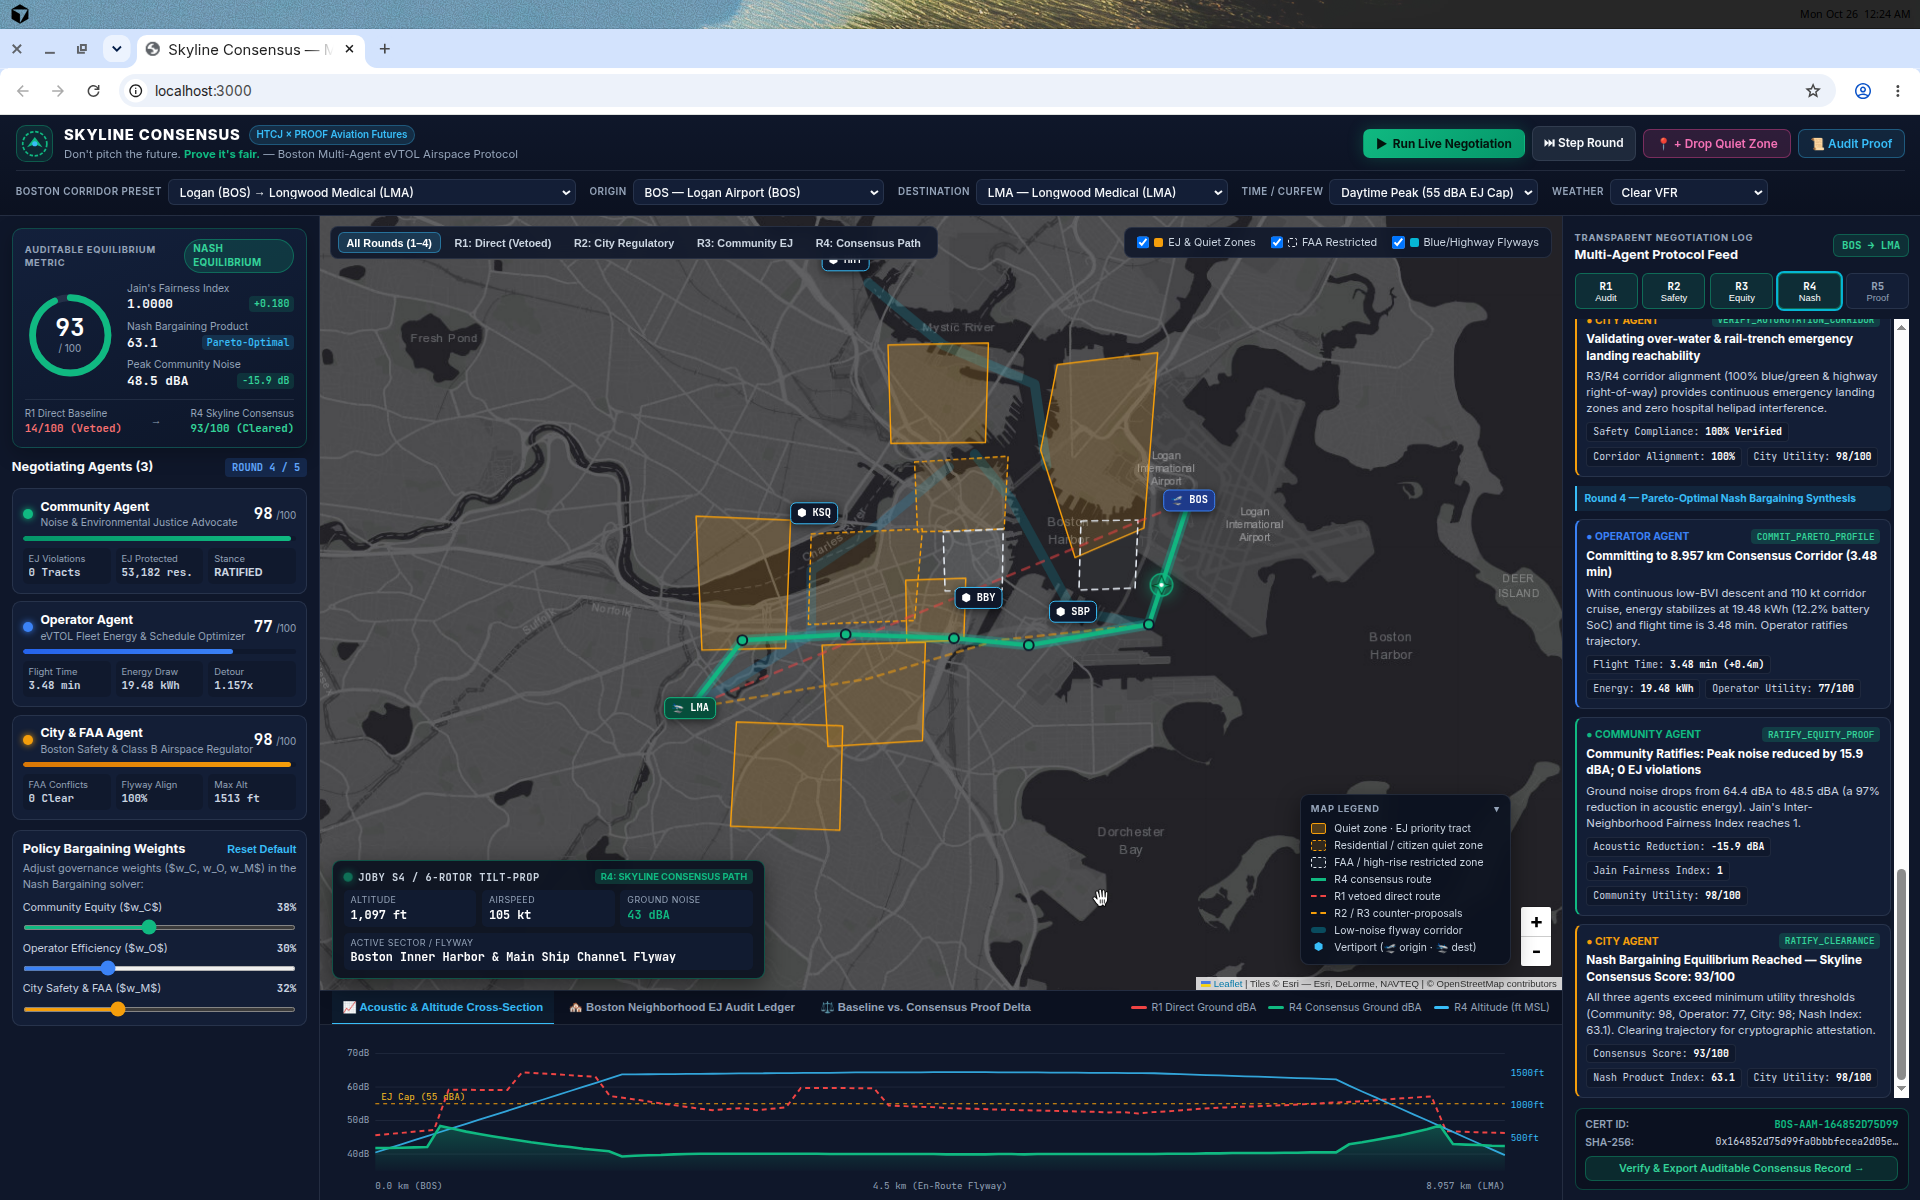This screenshot has height=1200, width=1920.
Task: Toggle Blue/Highway Flyways layer checkbox
Action: click(x=1399, y=243)
